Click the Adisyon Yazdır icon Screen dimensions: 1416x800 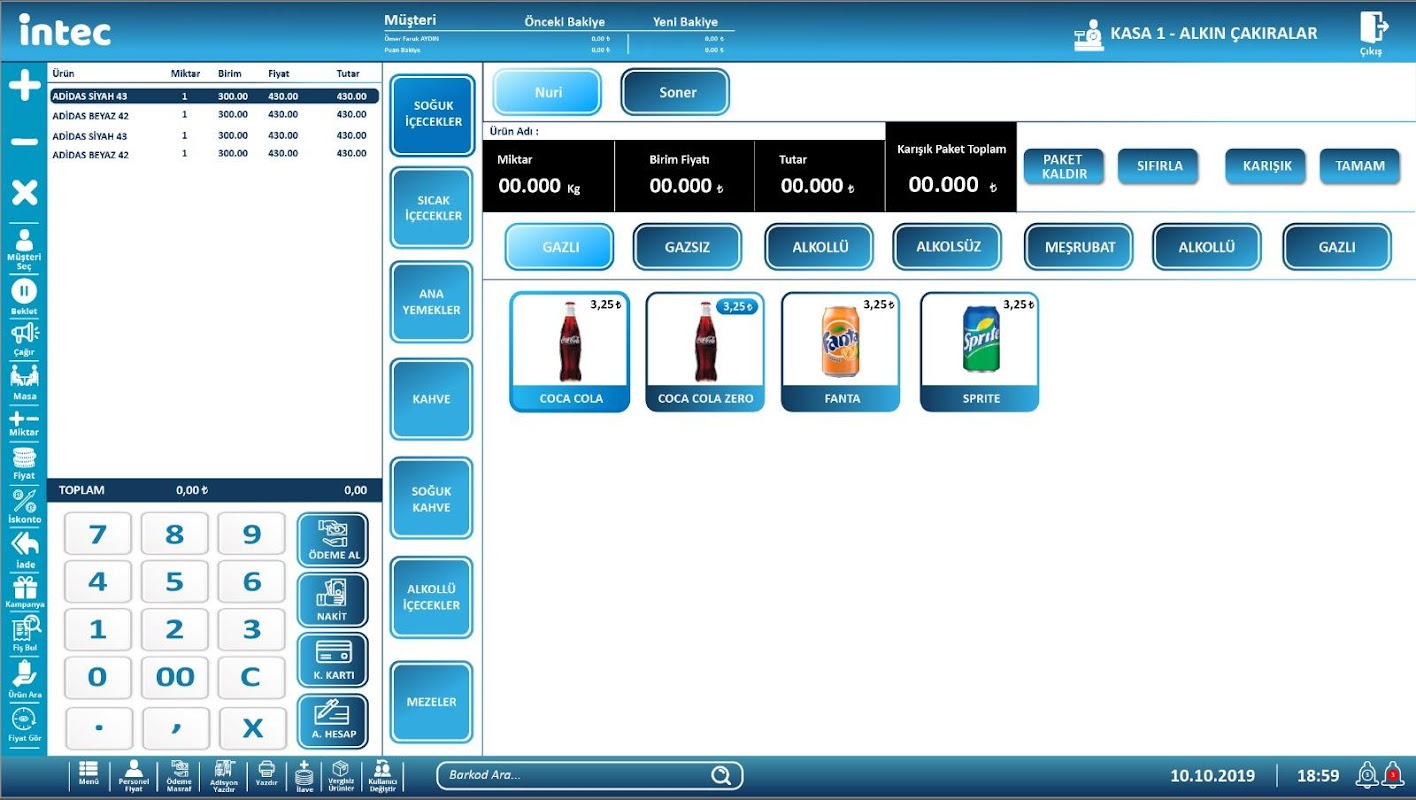click(224, 776)
